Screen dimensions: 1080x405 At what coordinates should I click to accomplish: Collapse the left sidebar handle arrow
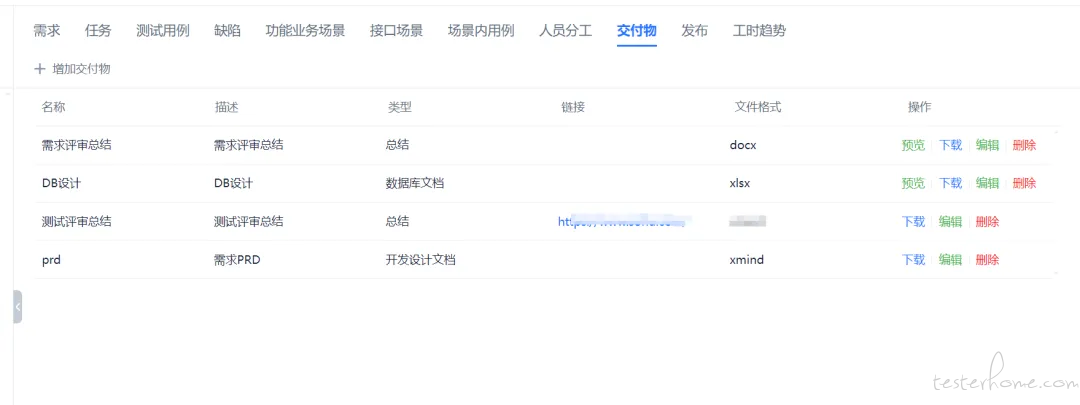(17, 307)
